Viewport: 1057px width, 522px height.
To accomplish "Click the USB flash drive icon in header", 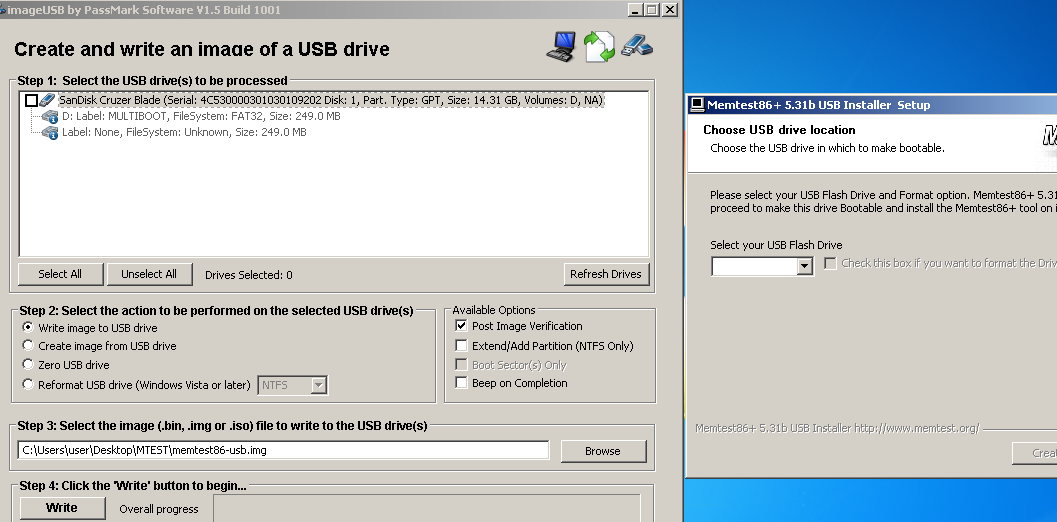I will [636, 45].
